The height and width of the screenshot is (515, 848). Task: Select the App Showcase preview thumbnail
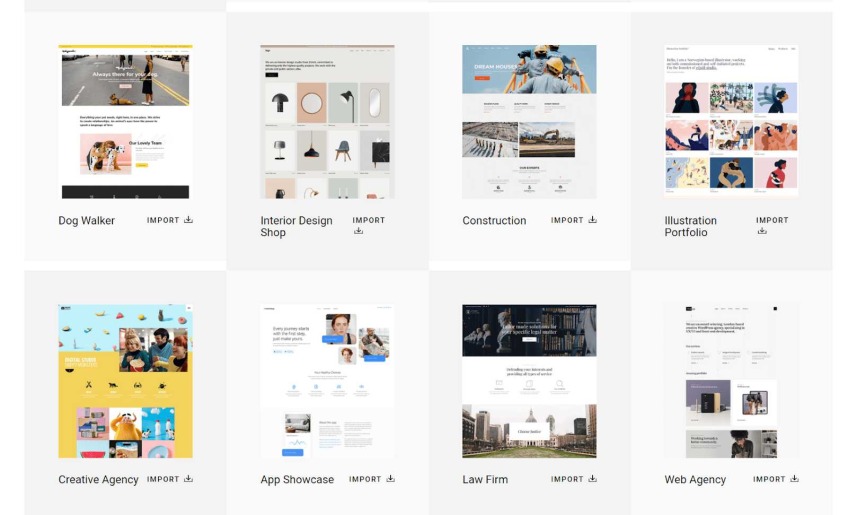click(x=327, y=381)
